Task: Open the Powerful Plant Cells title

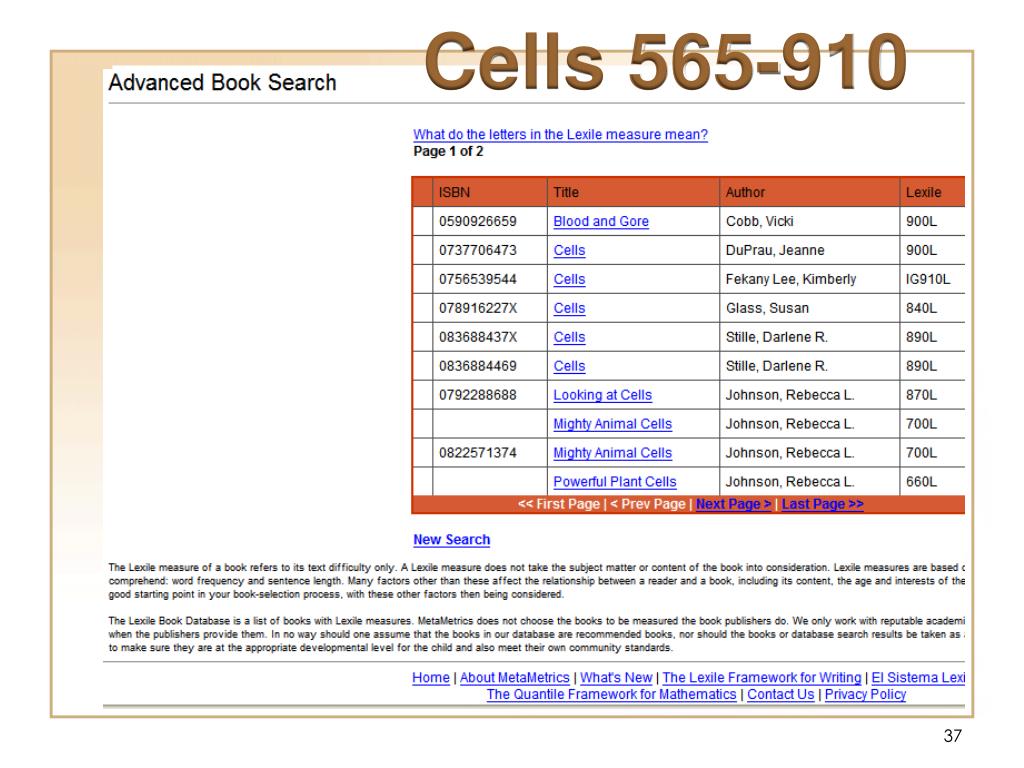Action: point(615,481)
